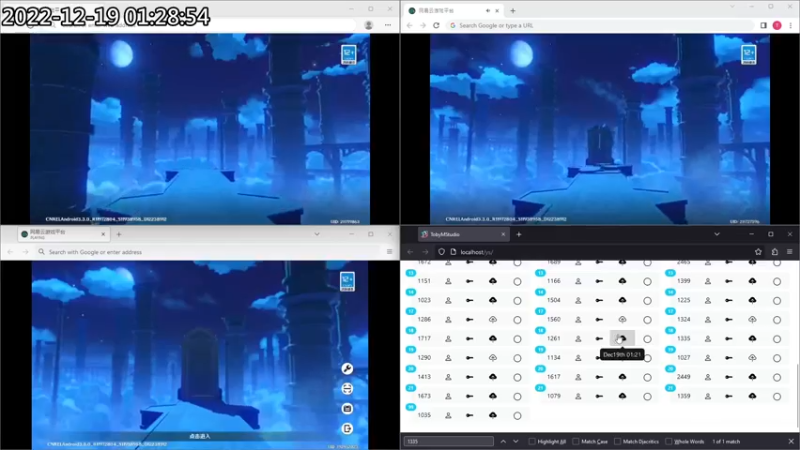Jump to previous find match arrow

tap(503, 441)
